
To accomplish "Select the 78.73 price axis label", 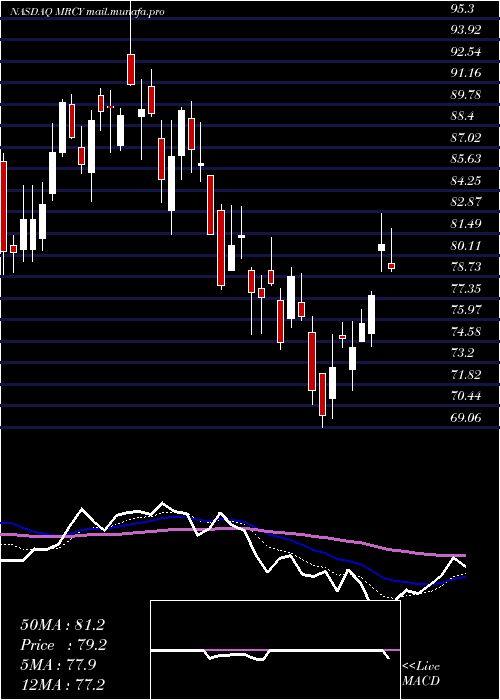I will 467,267.
